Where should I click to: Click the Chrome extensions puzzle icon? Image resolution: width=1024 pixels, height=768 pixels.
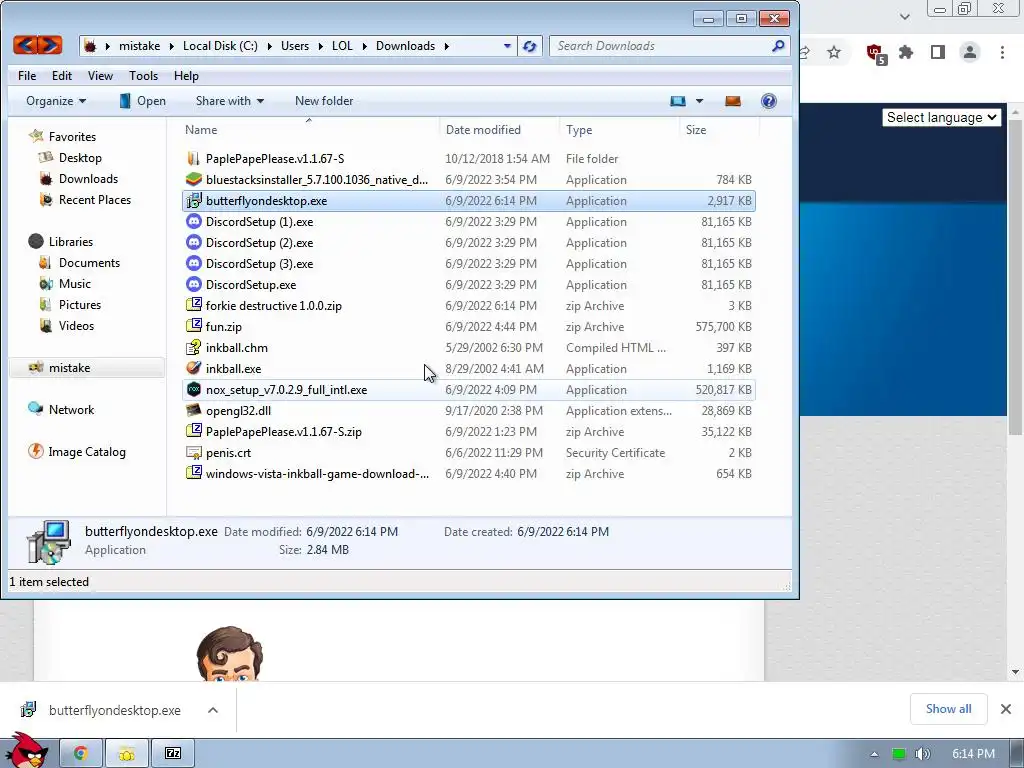click(x=906, y=52)
